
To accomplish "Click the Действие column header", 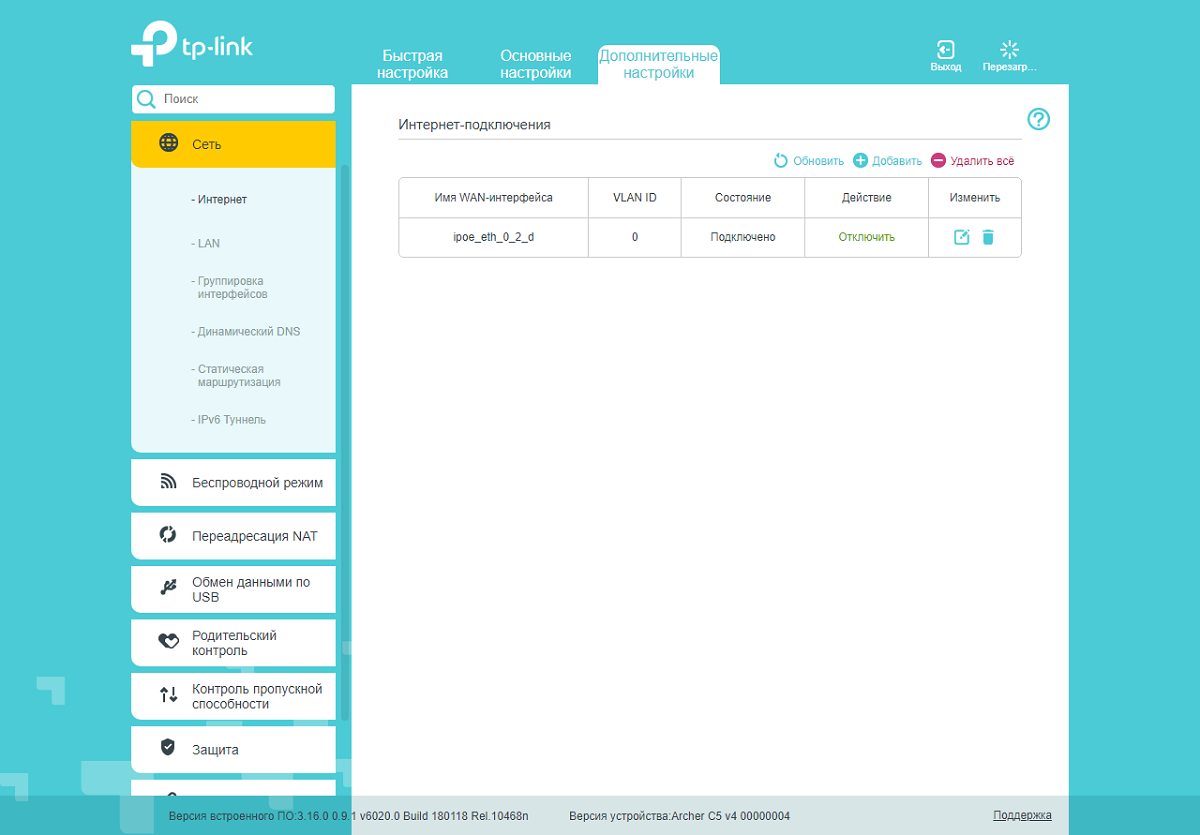I will (867, 198).
